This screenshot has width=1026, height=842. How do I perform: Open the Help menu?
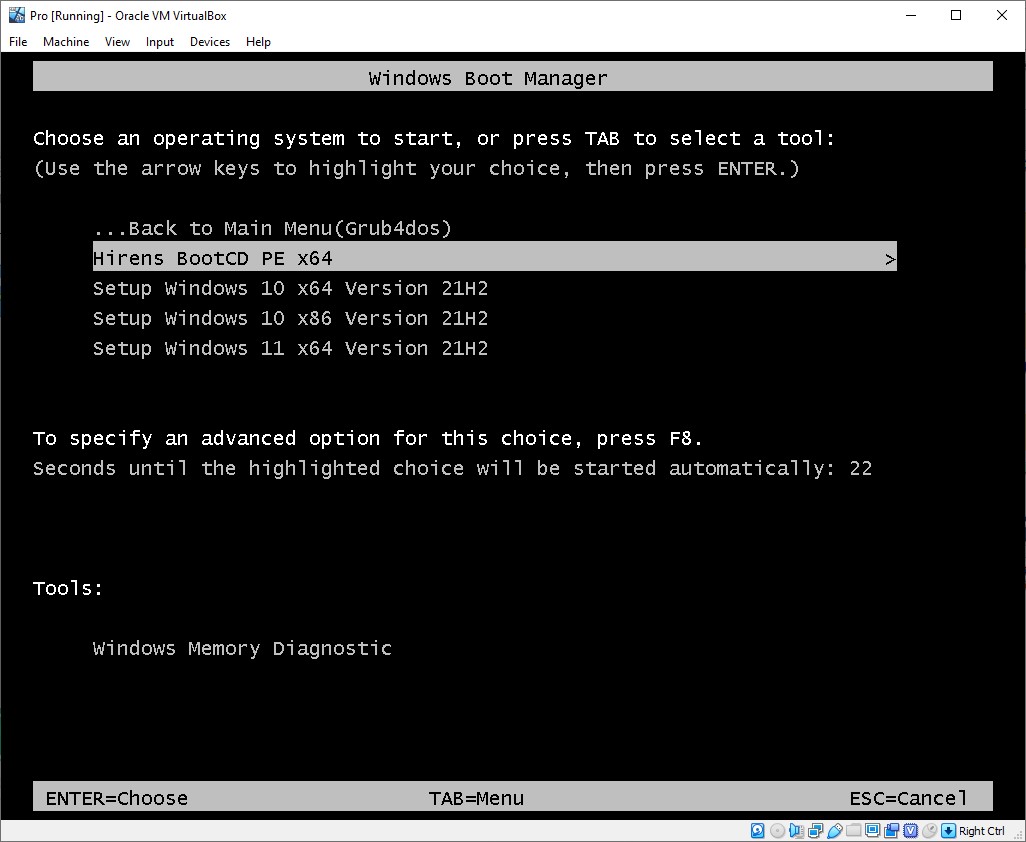point(258,42)
